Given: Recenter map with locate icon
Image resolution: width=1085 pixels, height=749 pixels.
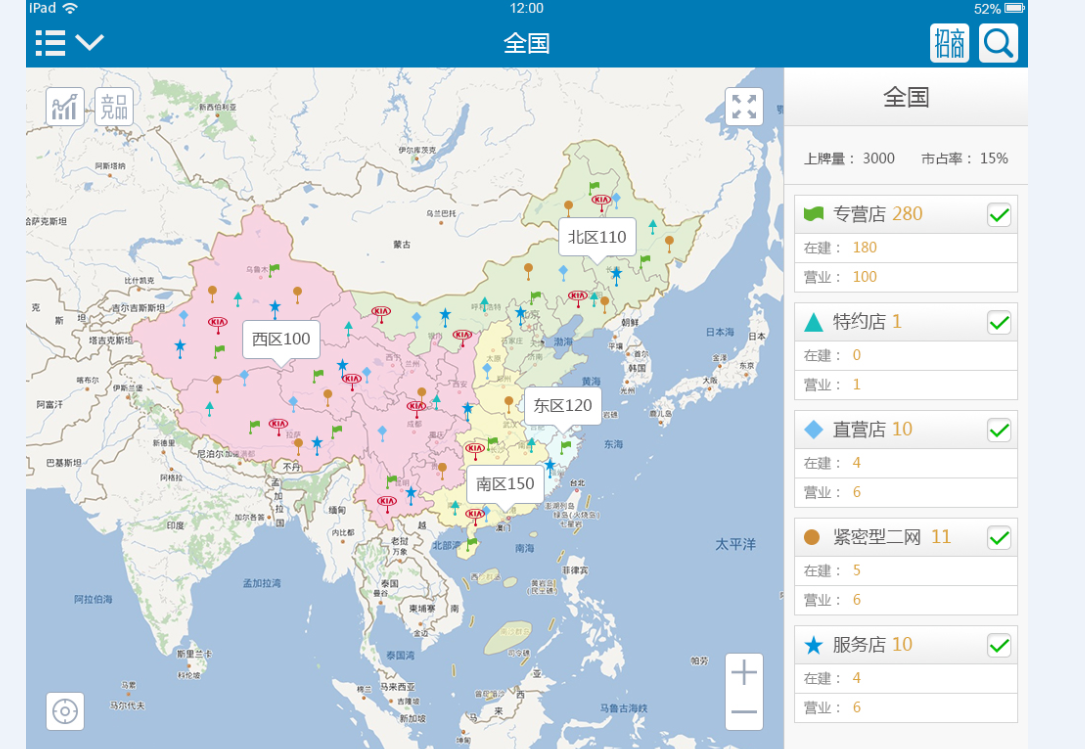Looking at the screenshot, I should (x=65, y=711).
